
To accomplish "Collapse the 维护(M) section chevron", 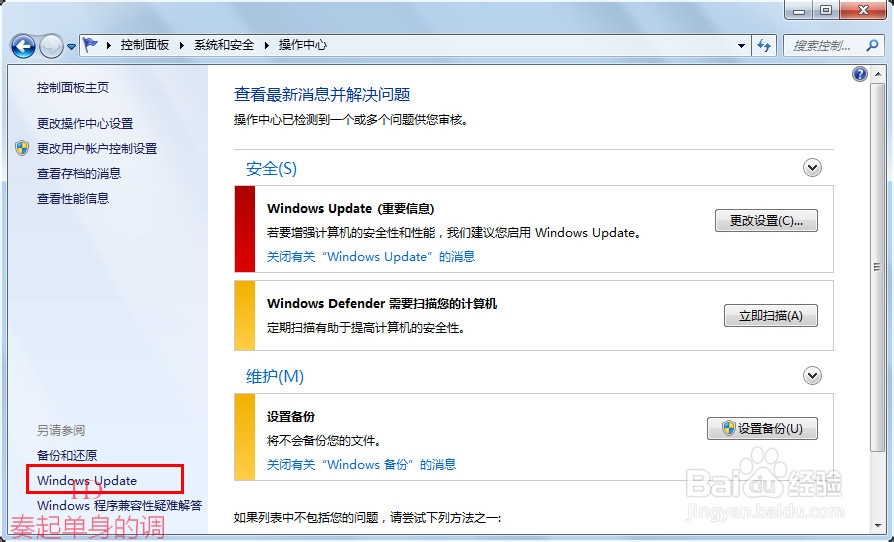I will pos(812,376).
